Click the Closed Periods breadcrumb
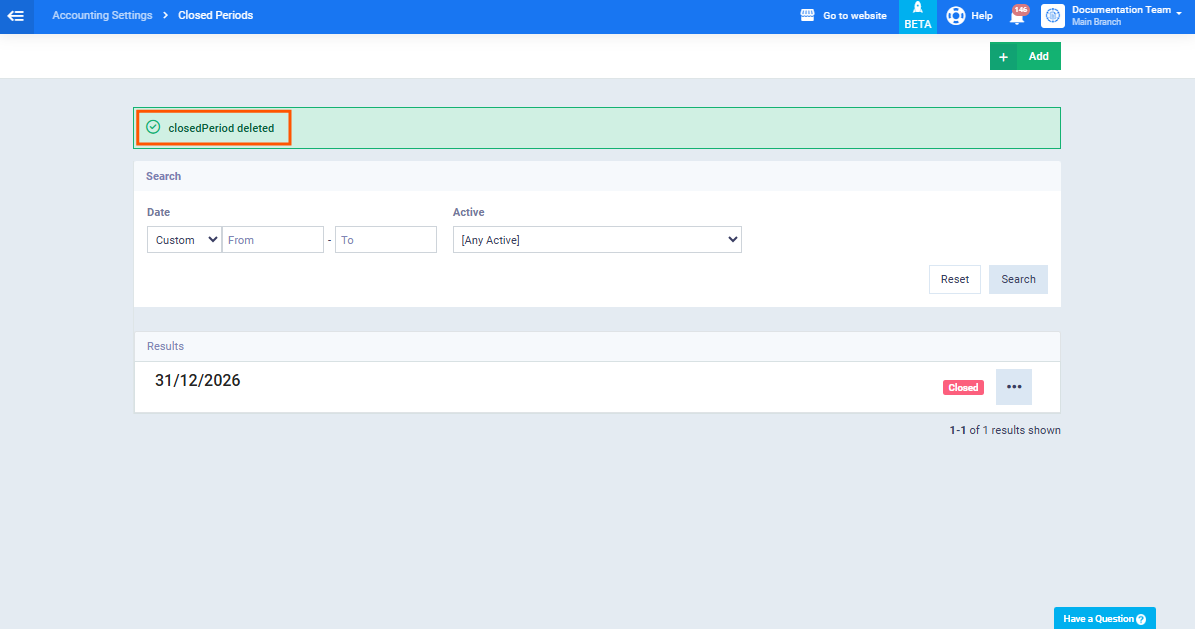This screenshot has height=629, width=1195. pos(216,15)
